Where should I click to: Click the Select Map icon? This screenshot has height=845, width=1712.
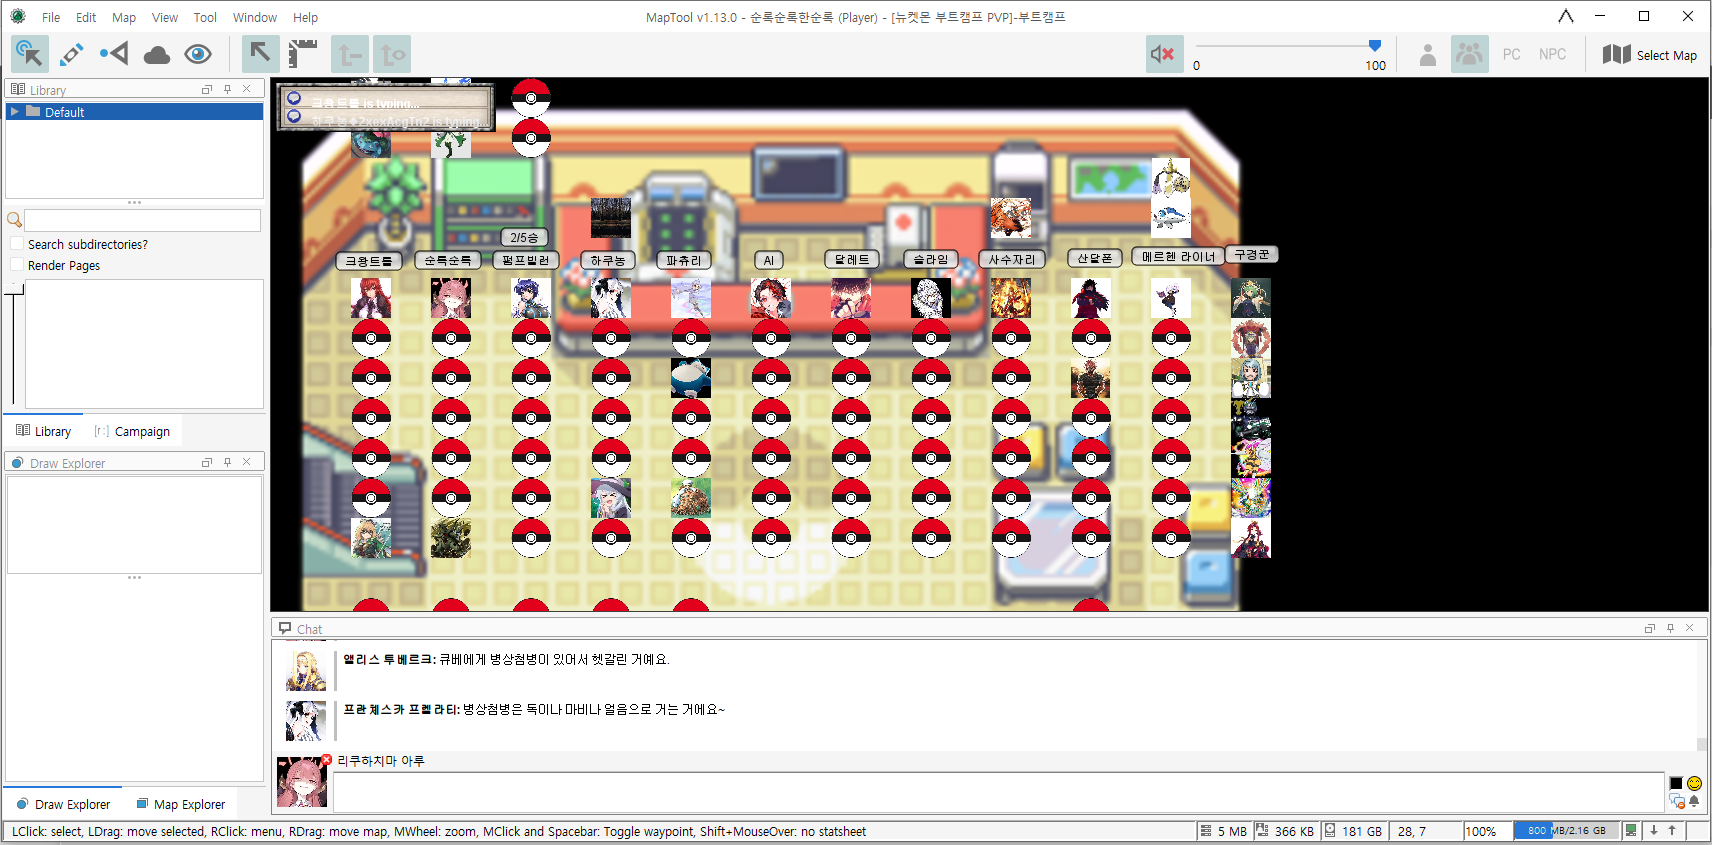1616,54
